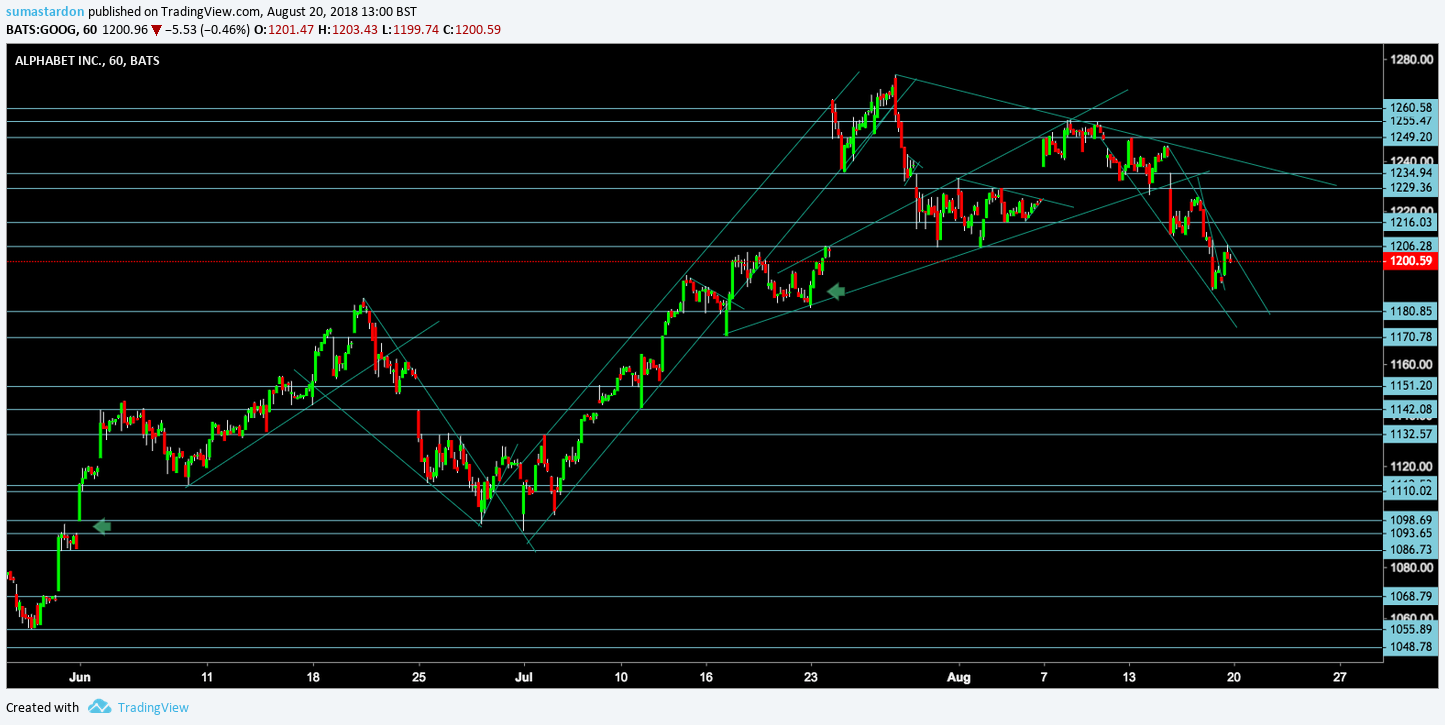Click the 1142.08 price level label

click(1411, 409)
